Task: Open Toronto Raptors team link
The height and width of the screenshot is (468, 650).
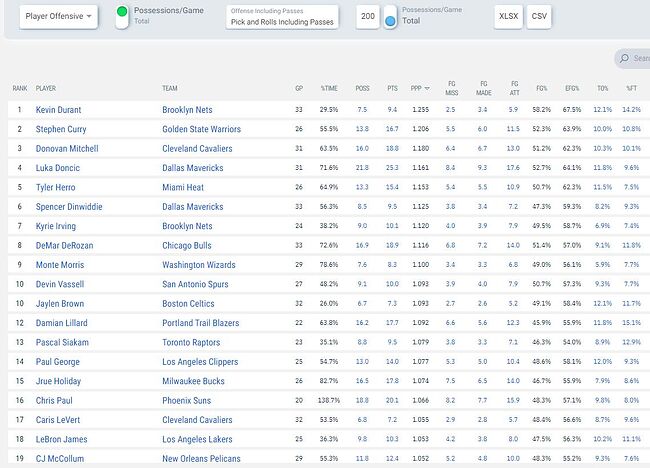Action: (191, 342)
